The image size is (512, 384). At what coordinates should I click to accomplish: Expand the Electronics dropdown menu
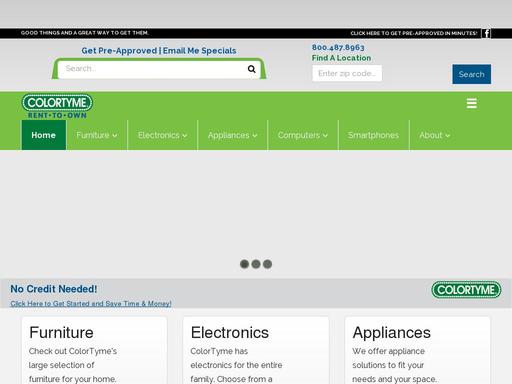coord(162,135)
